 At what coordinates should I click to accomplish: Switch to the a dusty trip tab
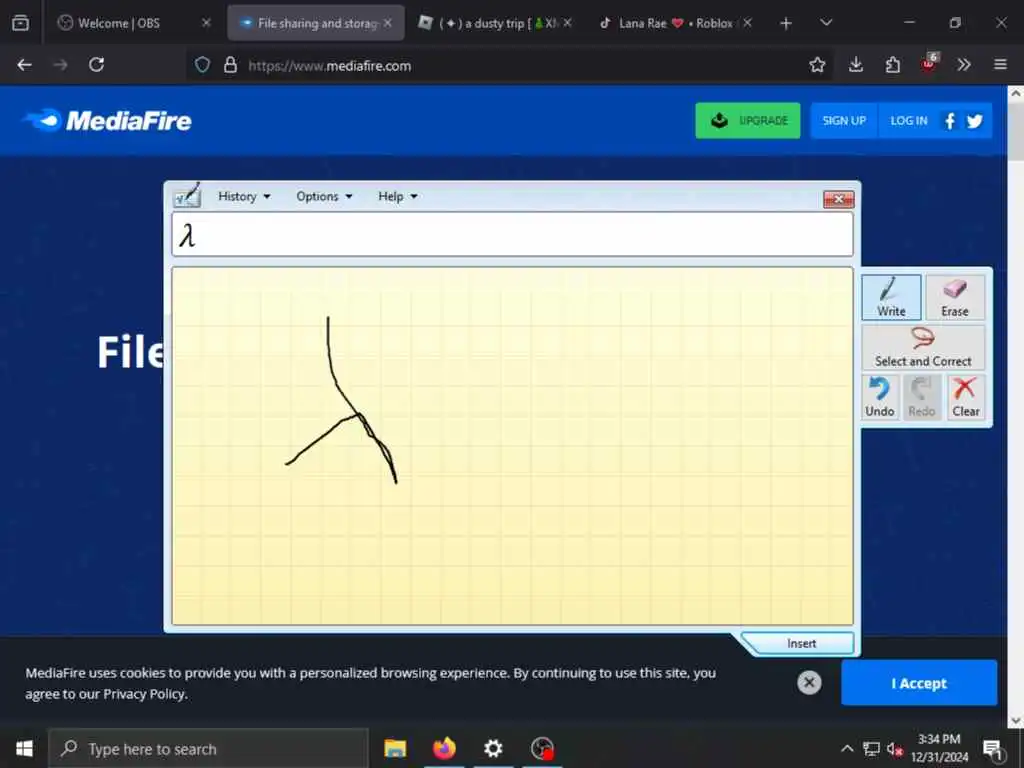(x=494, y=23)
